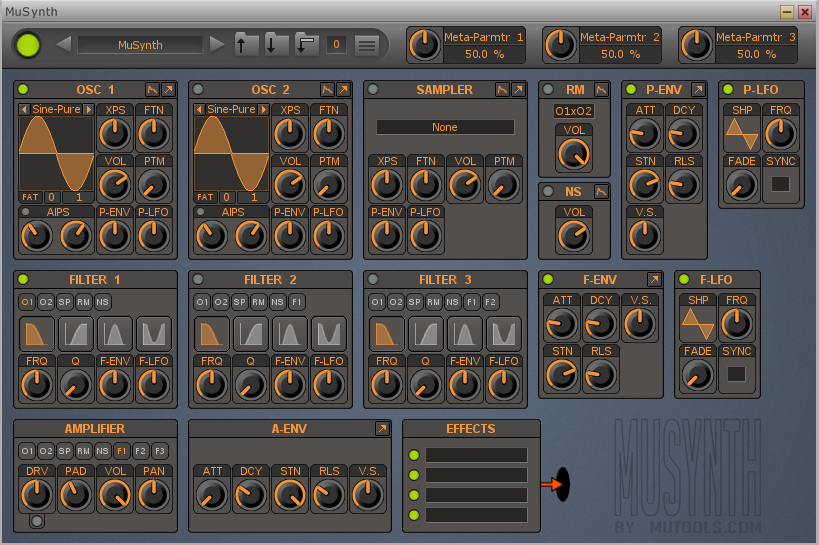Click the MuSynth preset name display
The height and width of the screenshot is (545, 819).
coord(140,45)
